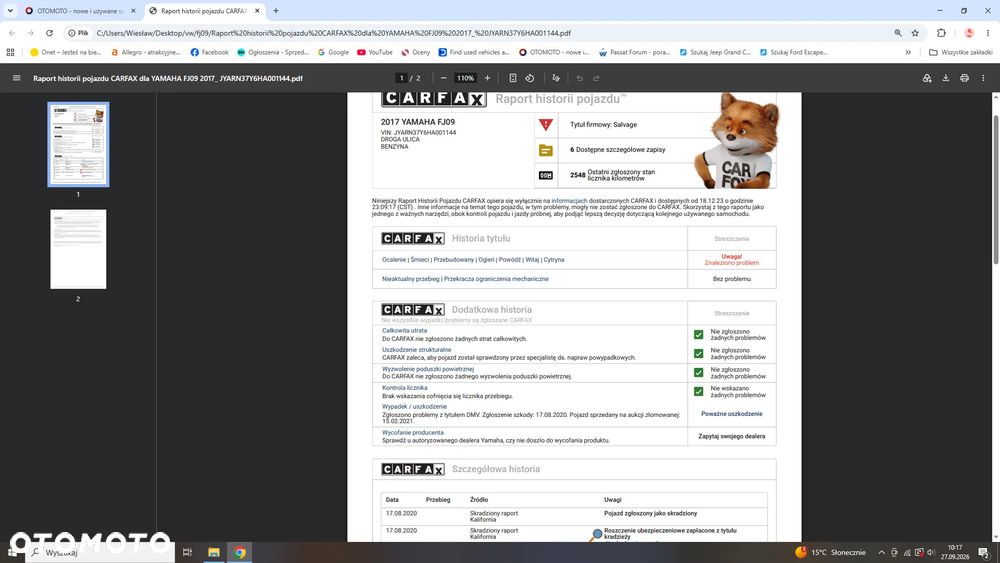
Task: Zoom in the PDF with plus button
Action: (487, 78)
